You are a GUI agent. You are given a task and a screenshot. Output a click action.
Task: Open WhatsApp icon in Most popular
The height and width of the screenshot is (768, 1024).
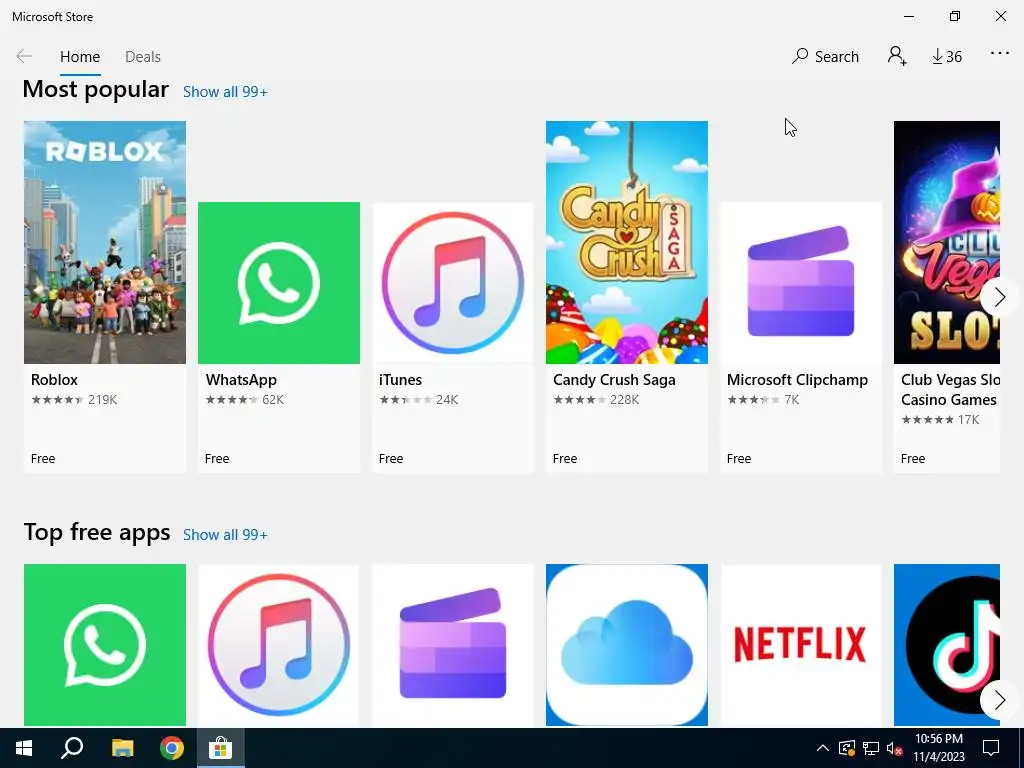[x=279, y=283]
